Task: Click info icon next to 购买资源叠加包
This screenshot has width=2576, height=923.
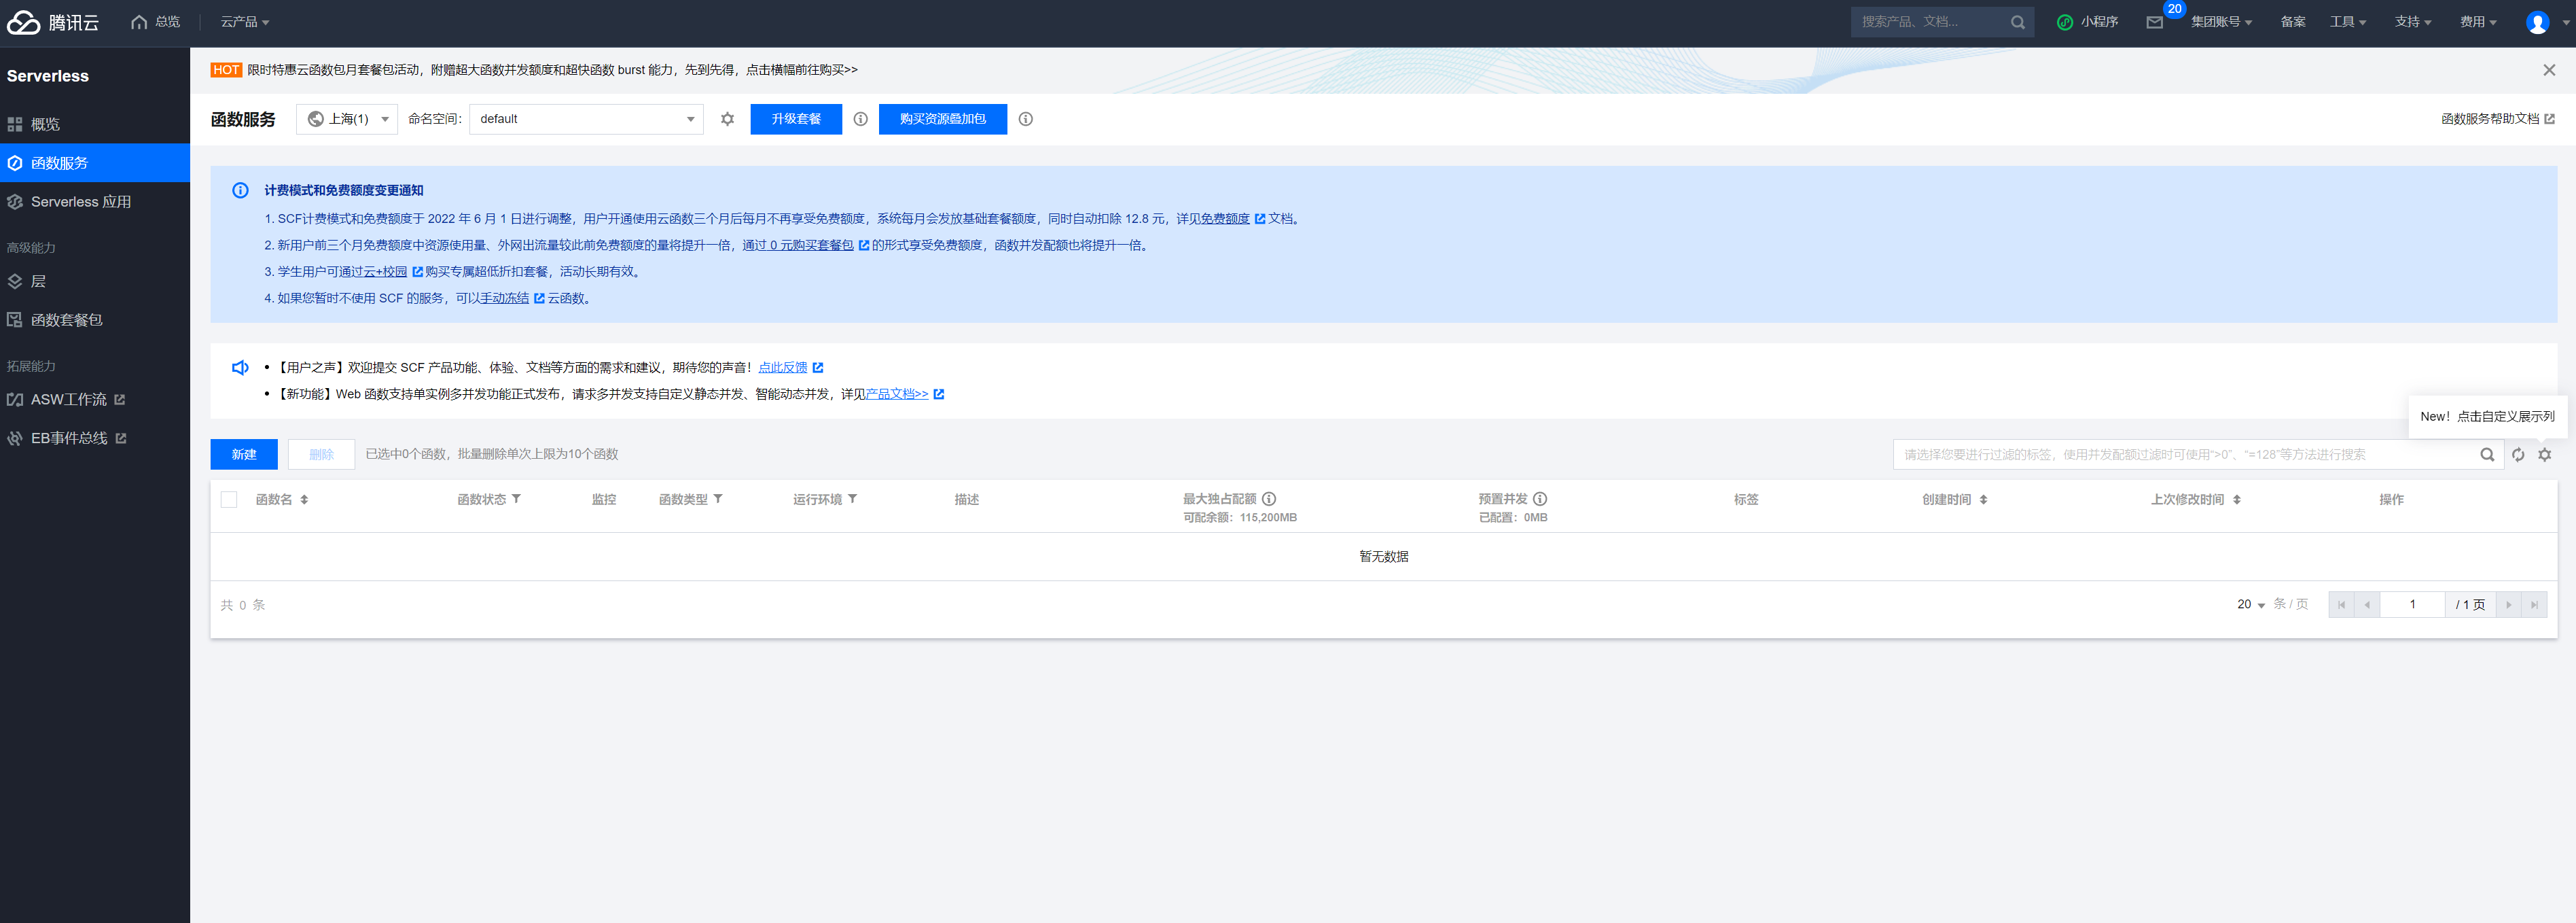Action: [1025, 119]
